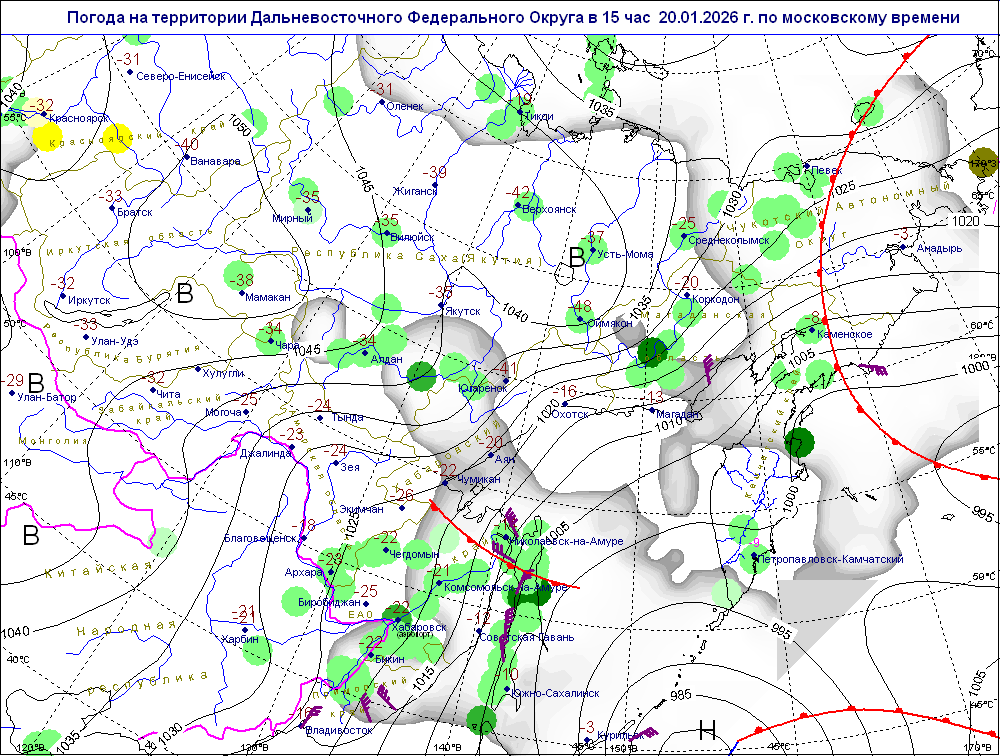Select the Магадан station dot
Image resolution: width=1000 pixels, height=756 pixels.
(x=651, y=411)
